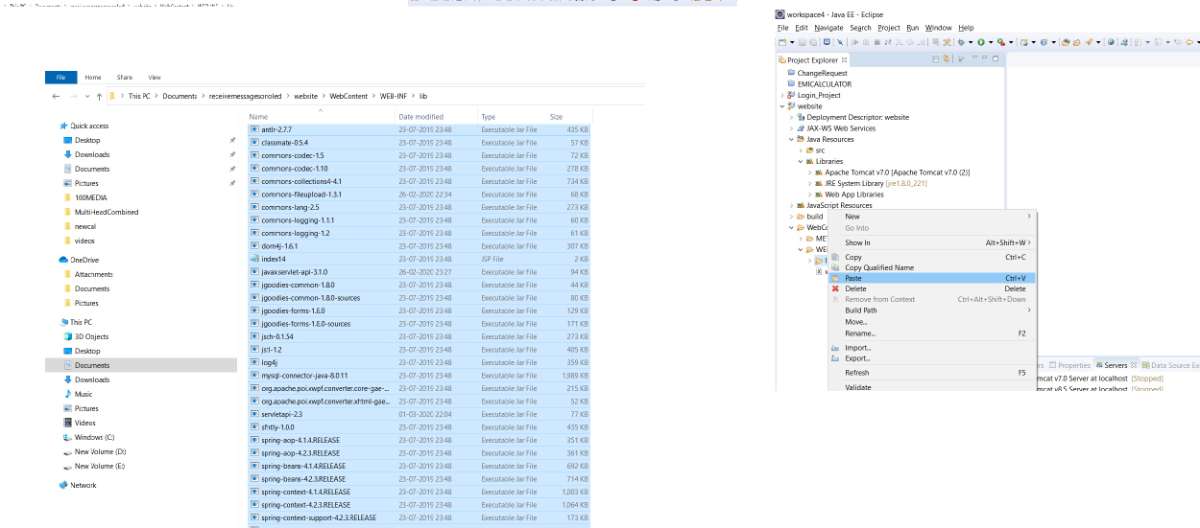The width and height of the screenshot is (1200, 528).
Task: Open Downloads under Quick access
Action: [x=92, y=155]
